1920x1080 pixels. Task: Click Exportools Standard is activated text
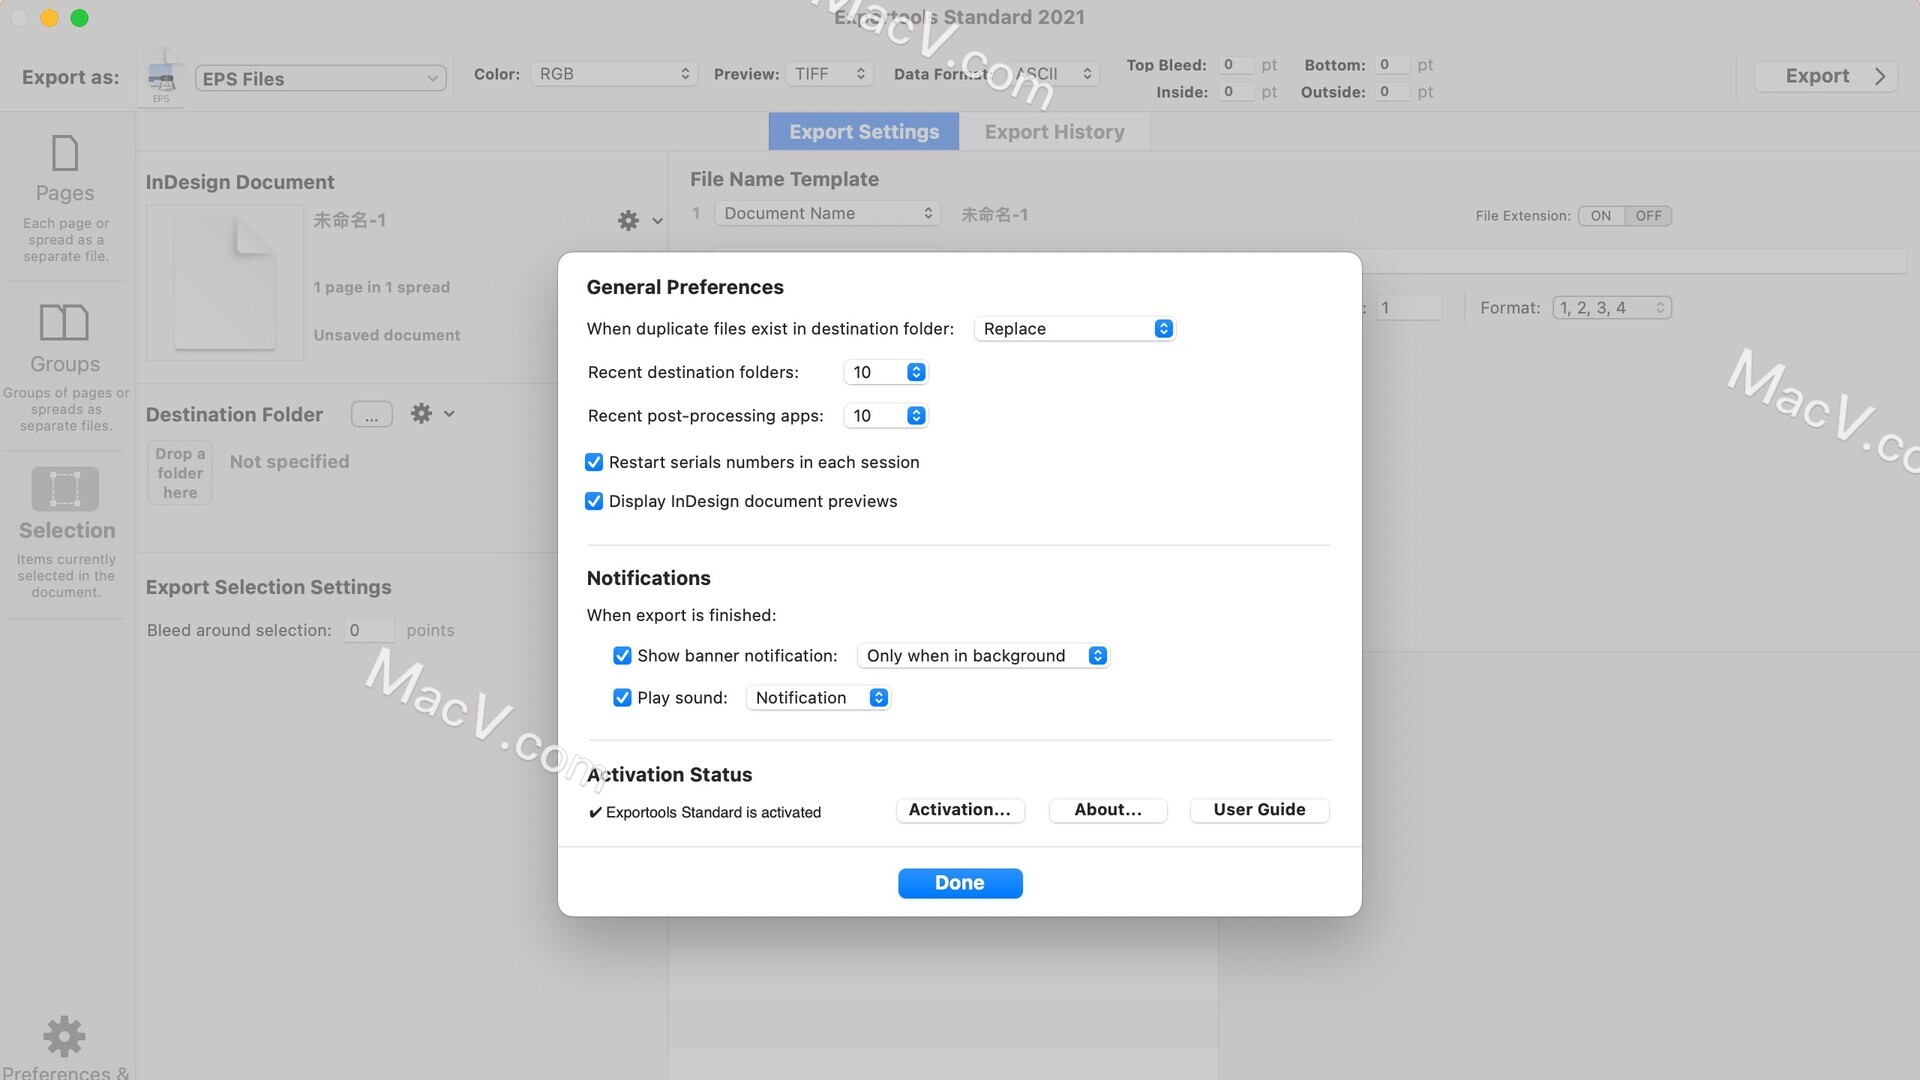tap(713, 813)
